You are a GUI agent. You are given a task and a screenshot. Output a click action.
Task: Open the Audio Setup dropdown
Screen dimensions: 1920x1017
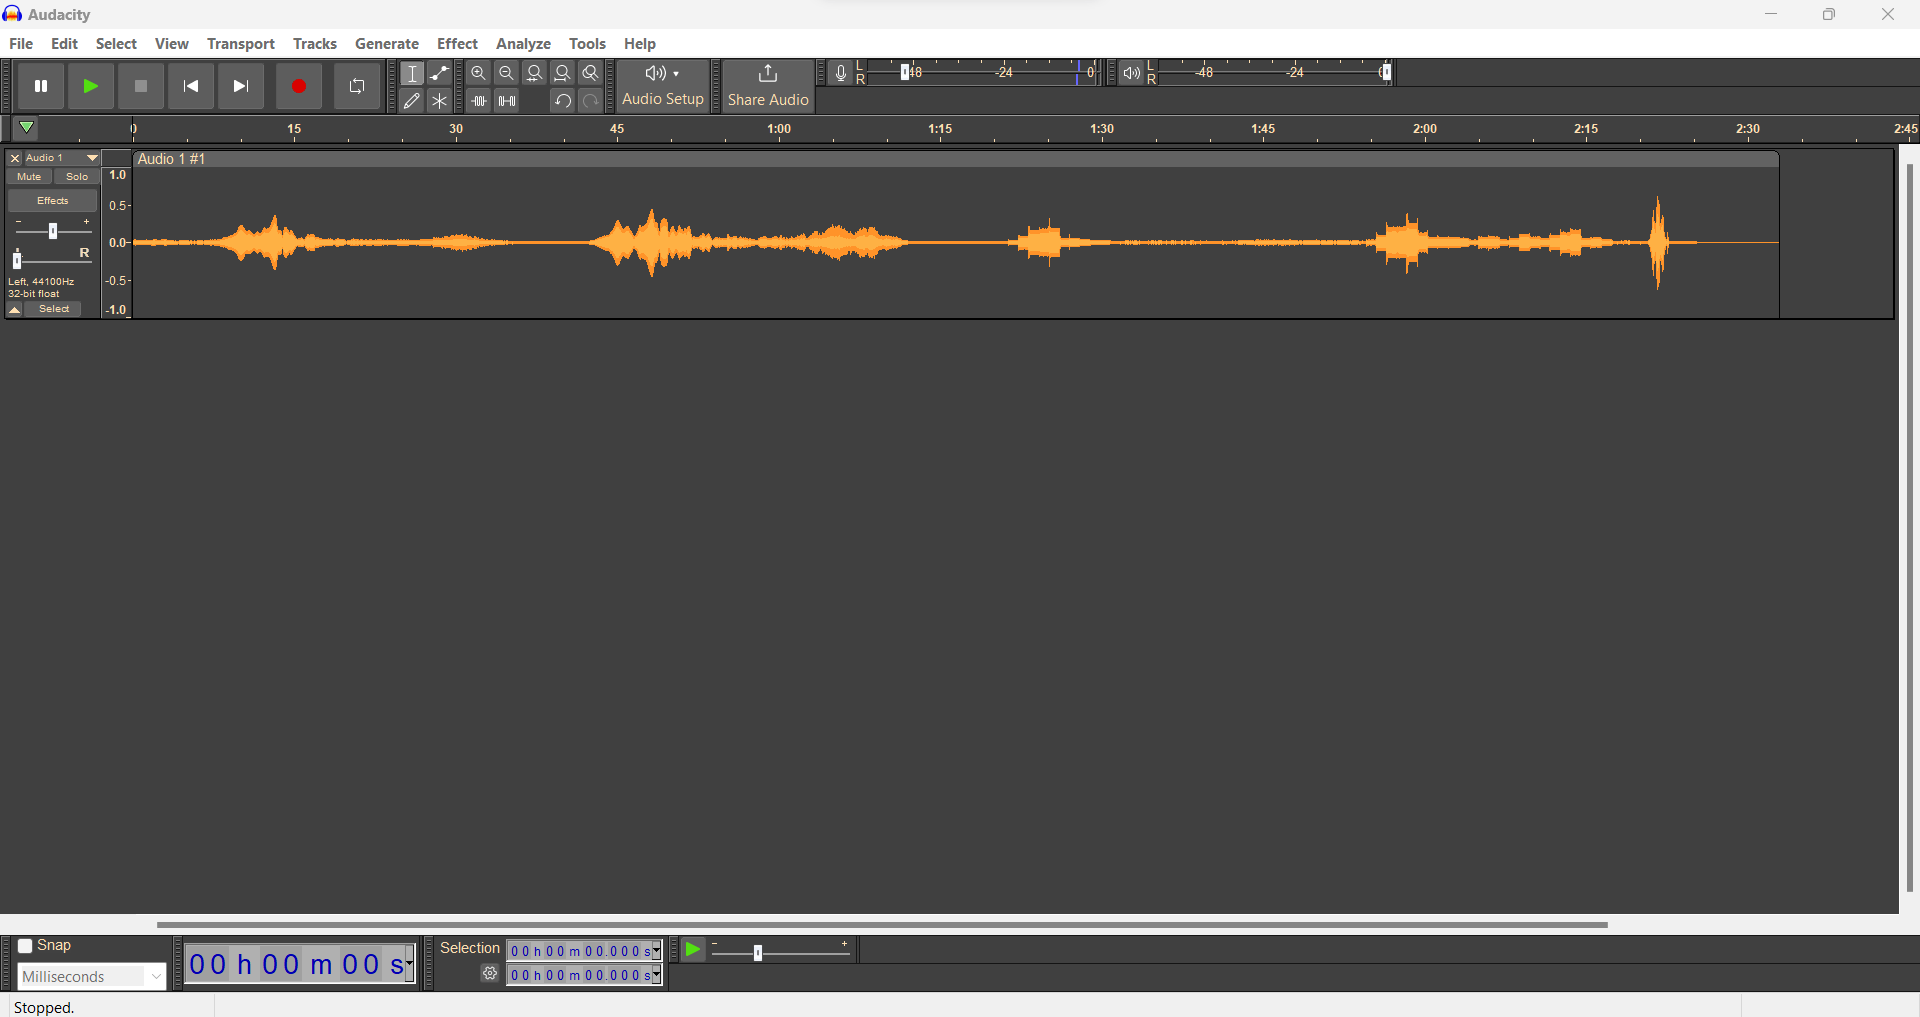pyautogui.click(x=663, y=86)
